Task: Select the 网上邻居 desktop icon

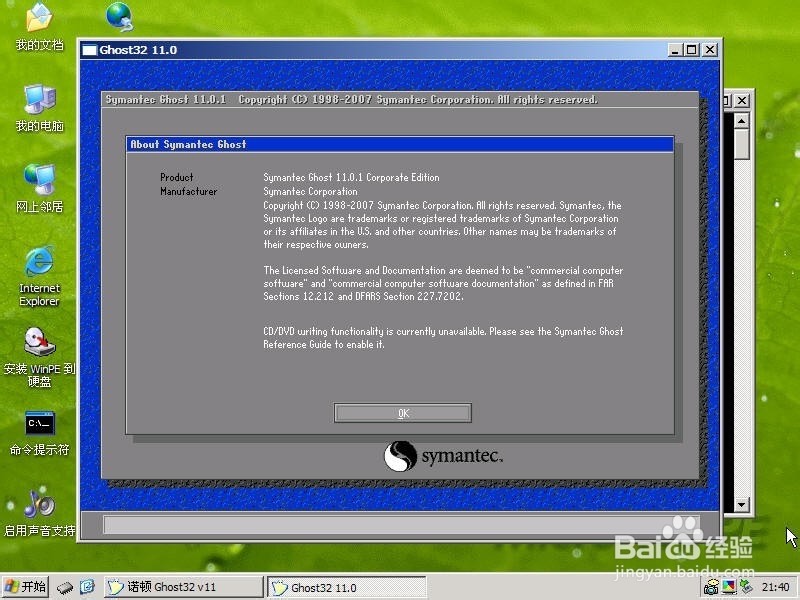Action: click(39, 188)
